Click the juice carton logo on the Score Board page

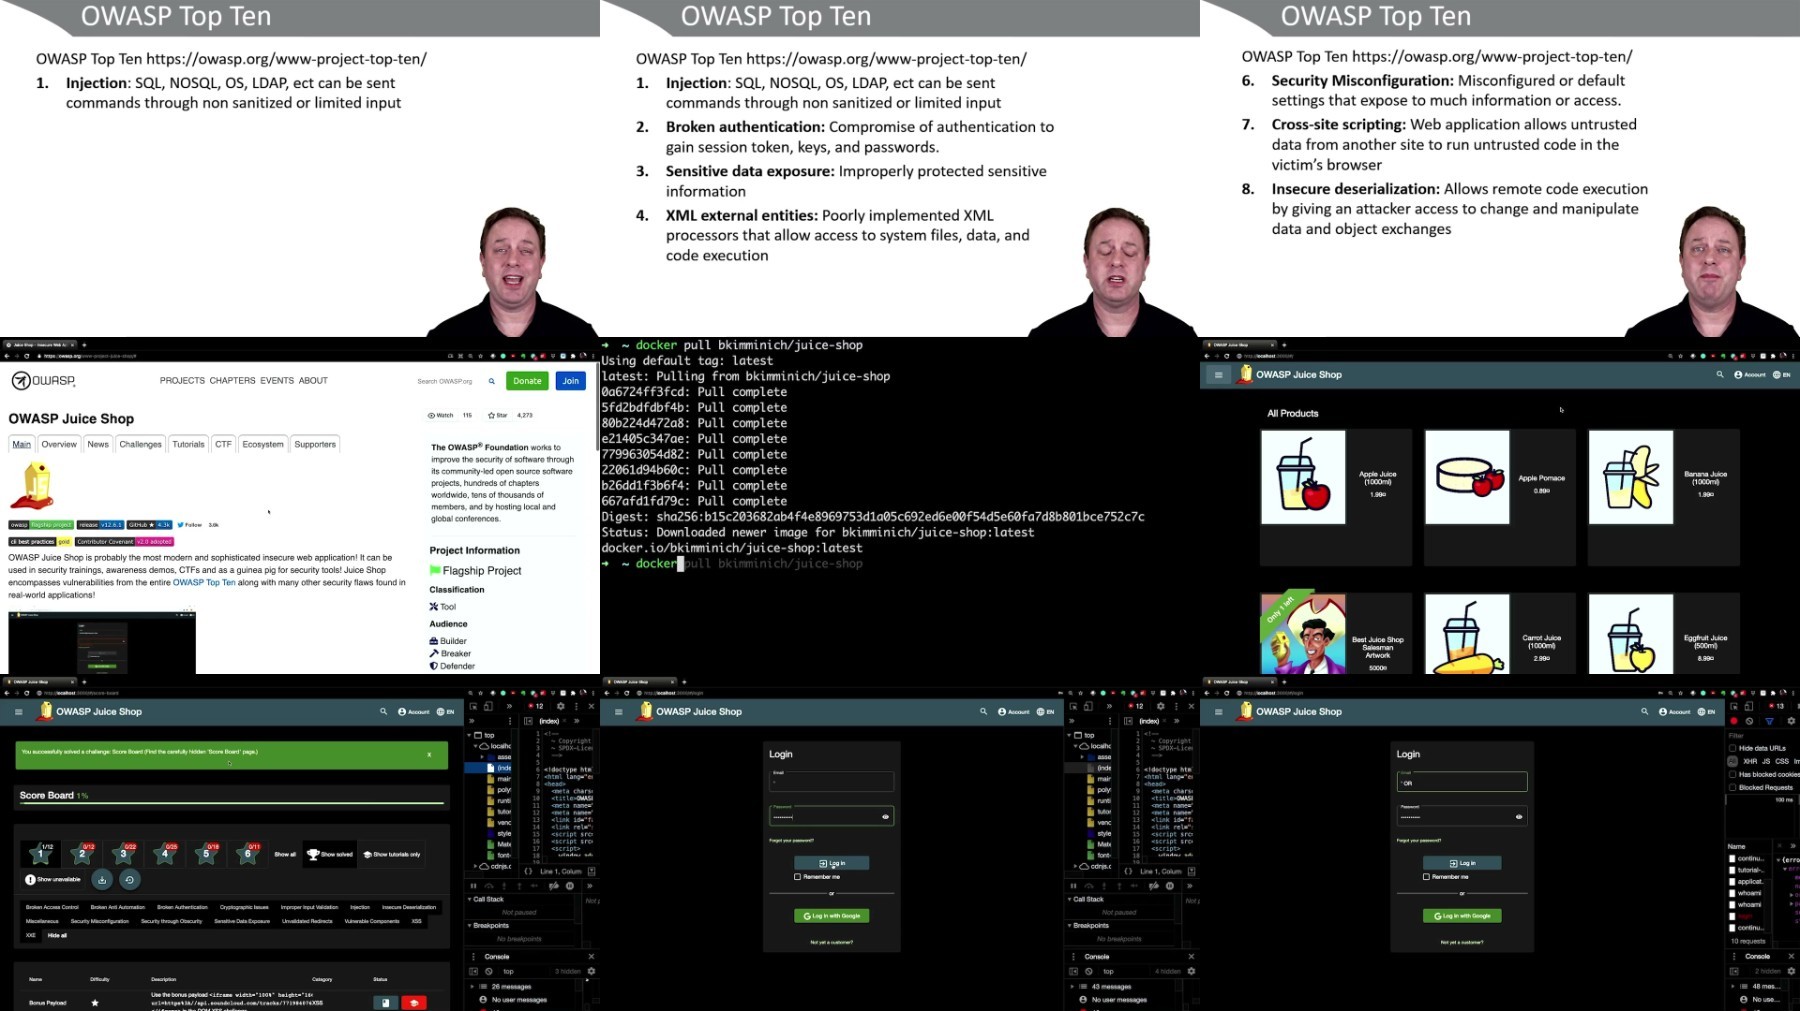pos(45,711)
